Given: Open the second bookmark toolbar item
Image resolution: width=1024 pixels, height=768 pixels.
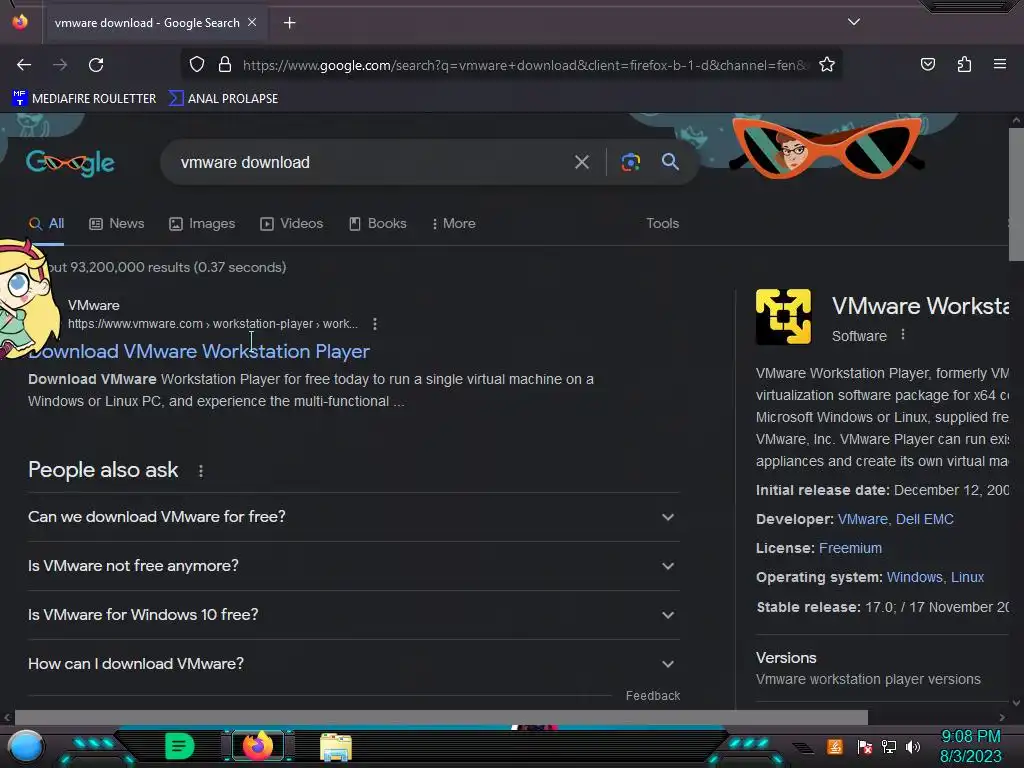Looking at the screenshot, I should point(223,99).
